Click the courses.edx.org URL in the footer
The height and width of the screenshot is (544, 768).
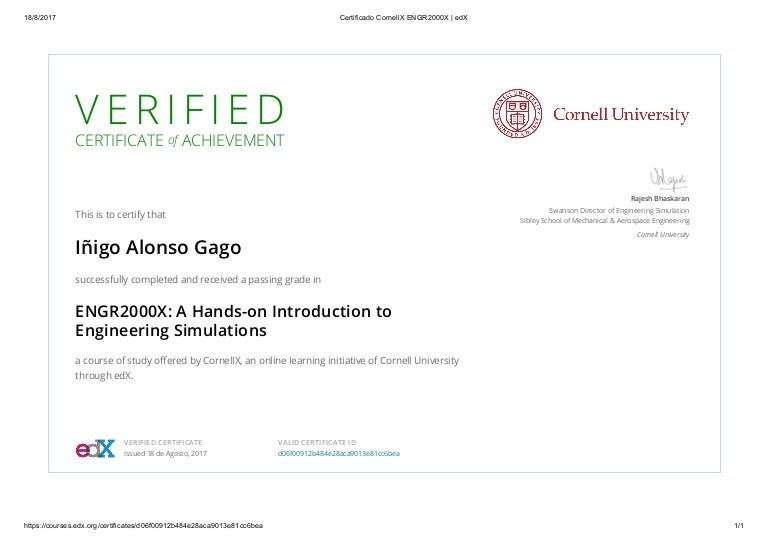pos(144,525)
